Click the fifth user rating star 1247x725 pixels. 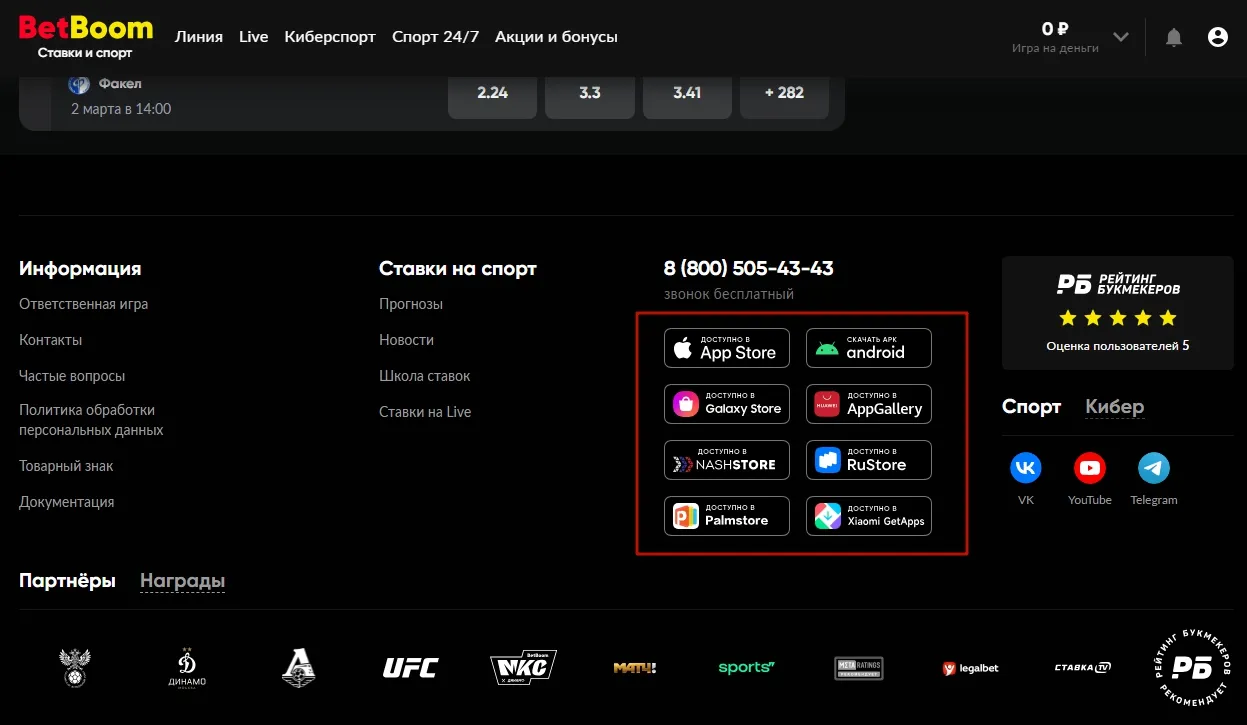tap(1168, 318)
